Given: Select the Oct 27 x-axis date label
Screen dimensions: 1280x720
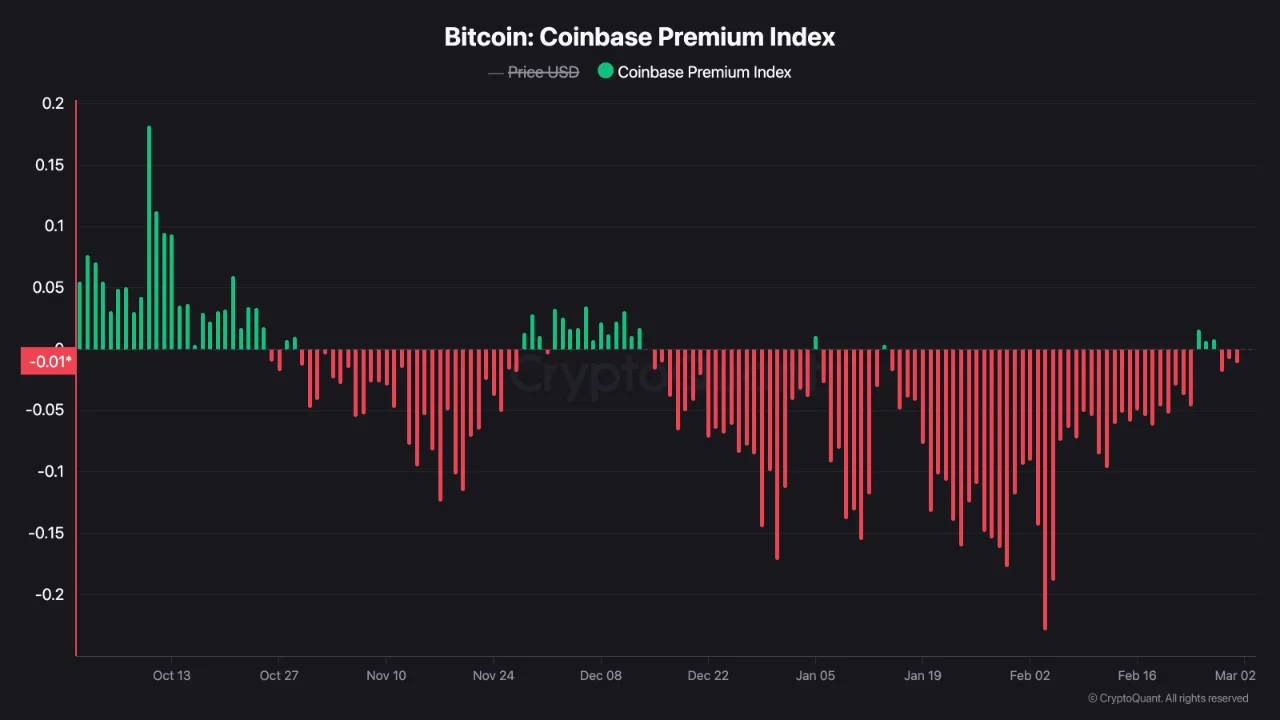Looking at the screenshot, I should pyautogui.click(x=279, y=675).
